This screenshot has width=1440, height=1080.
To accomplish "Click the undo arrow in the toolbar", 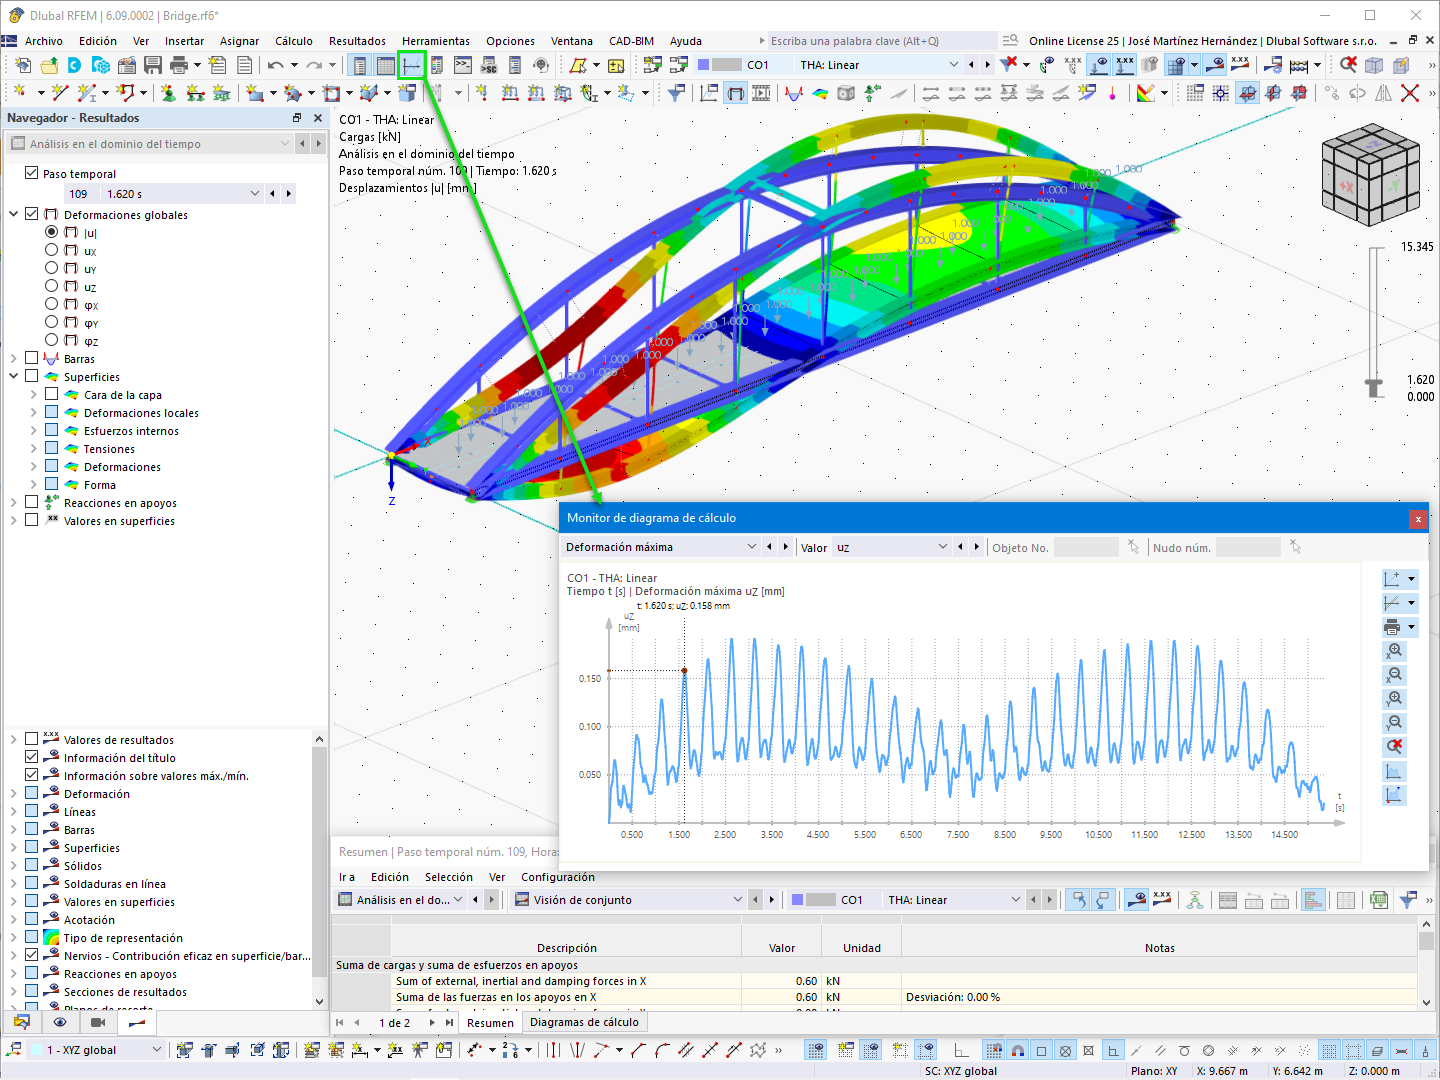I will click(x=275, y=65).
